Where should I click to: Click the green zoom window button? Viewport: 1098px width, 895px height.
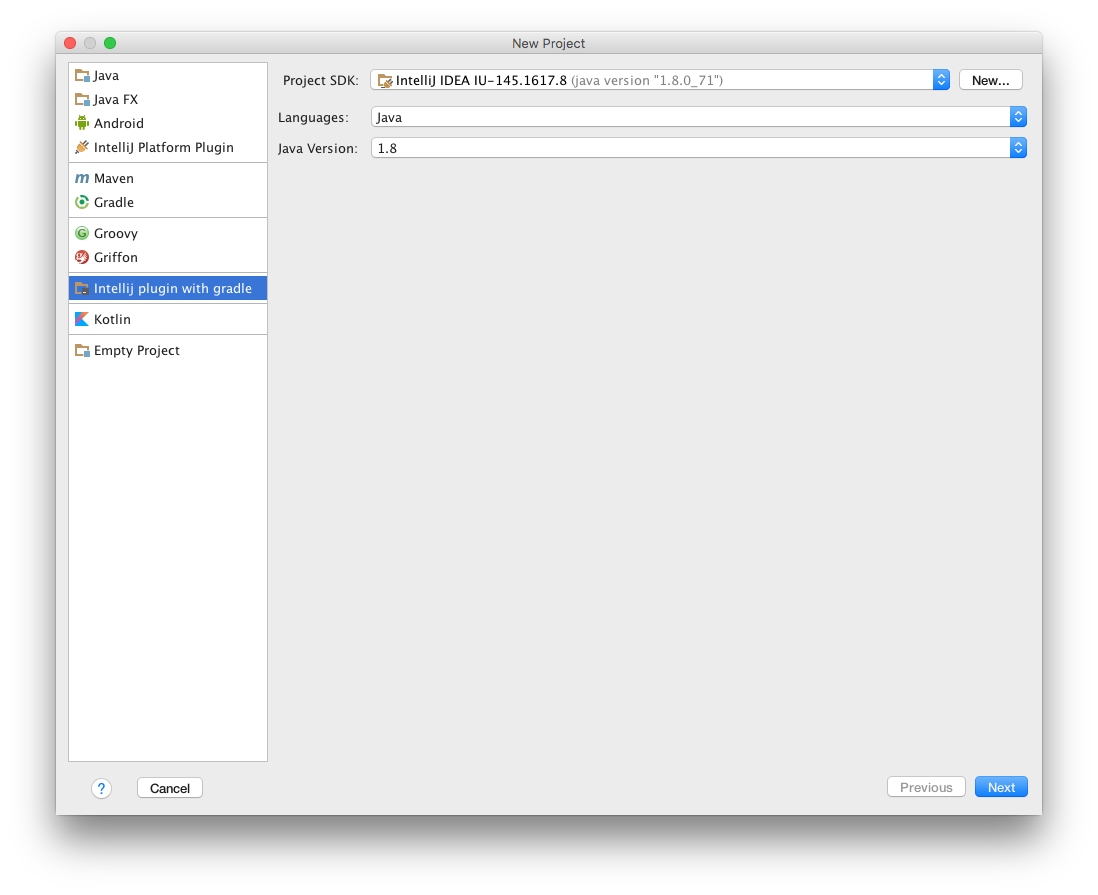[110, 43]
